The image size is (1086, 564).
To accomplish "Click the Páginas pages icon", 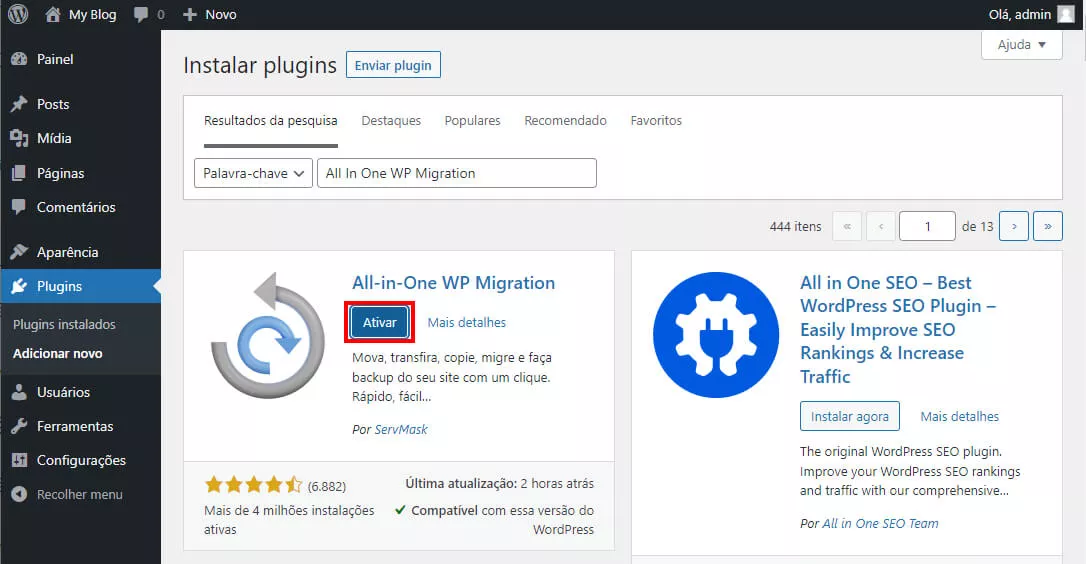I will pyautogui.click(x=19, y=173).
